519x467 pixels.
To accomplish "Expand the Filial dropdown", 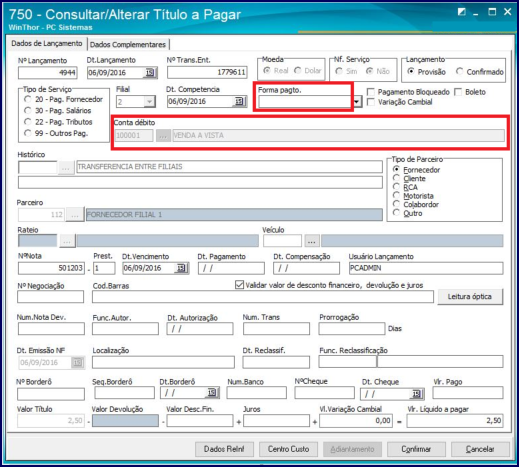I will [x=149, y=101].
